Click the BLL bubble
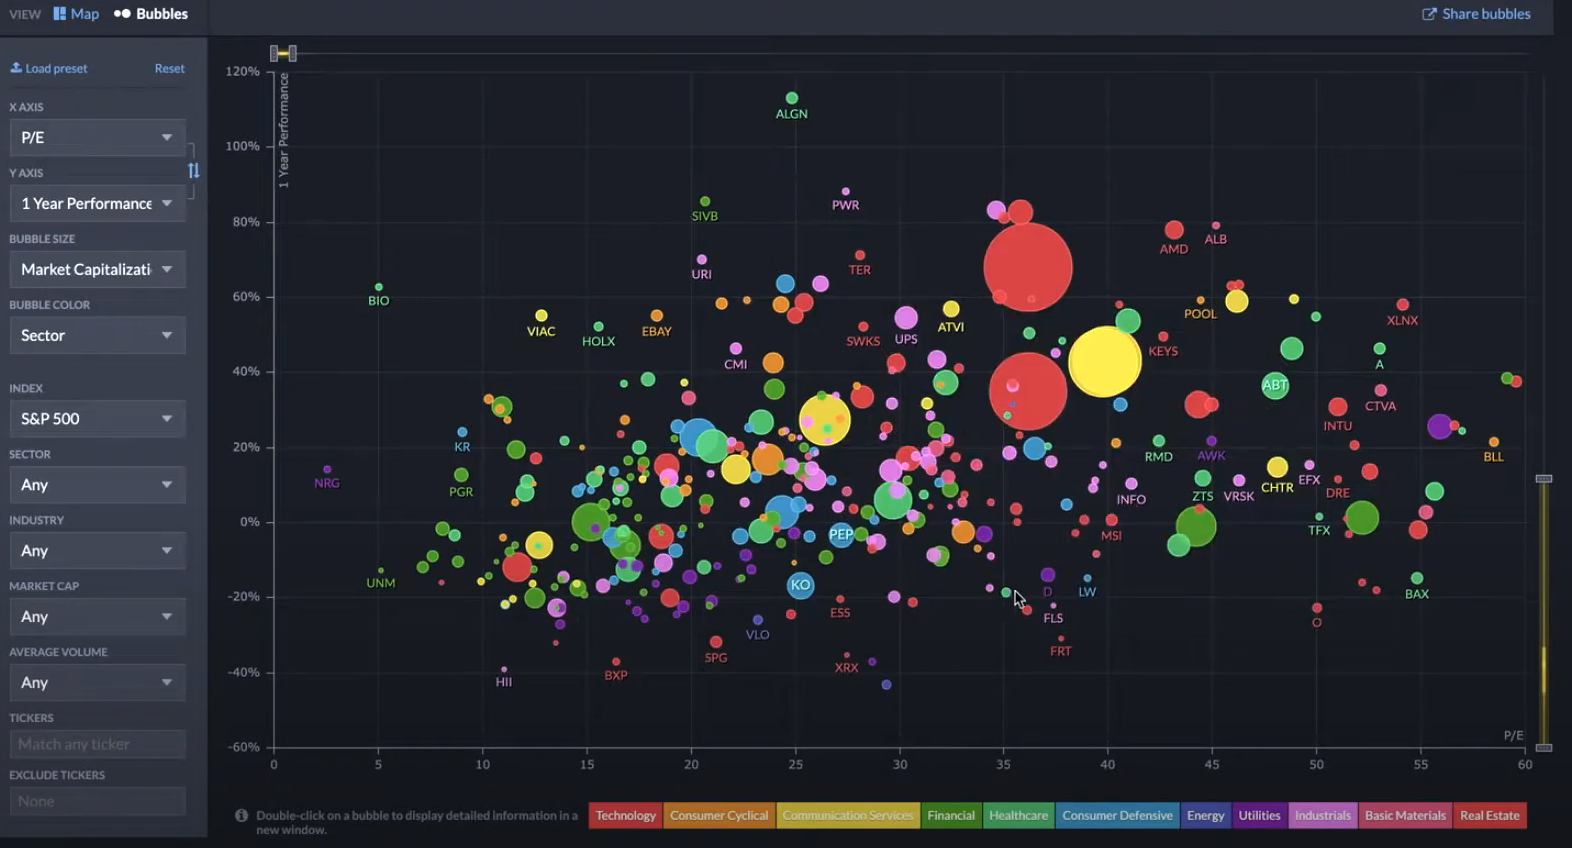1572x848 pixels. pyautogui.click(x=1493, y=442)
